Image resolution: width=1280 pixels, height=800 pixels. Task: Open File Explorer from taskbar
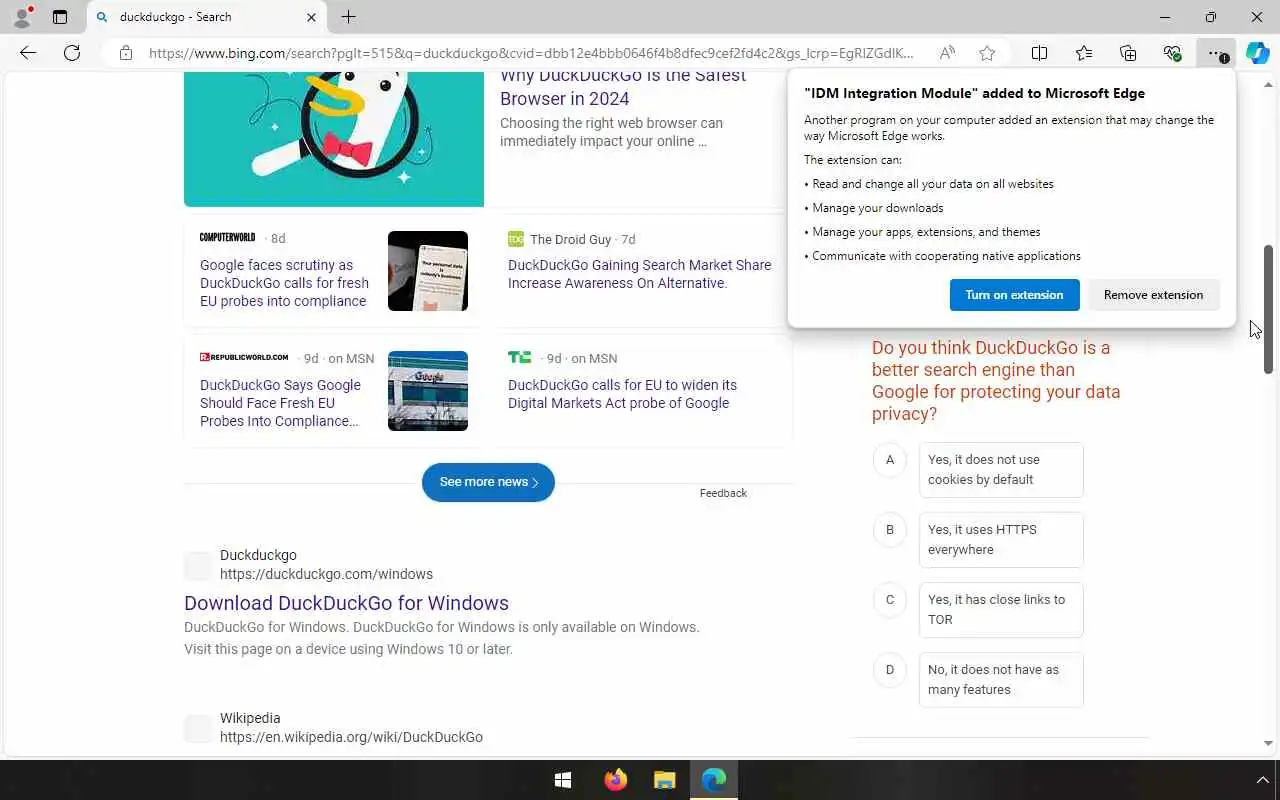(x=665, y=780)
